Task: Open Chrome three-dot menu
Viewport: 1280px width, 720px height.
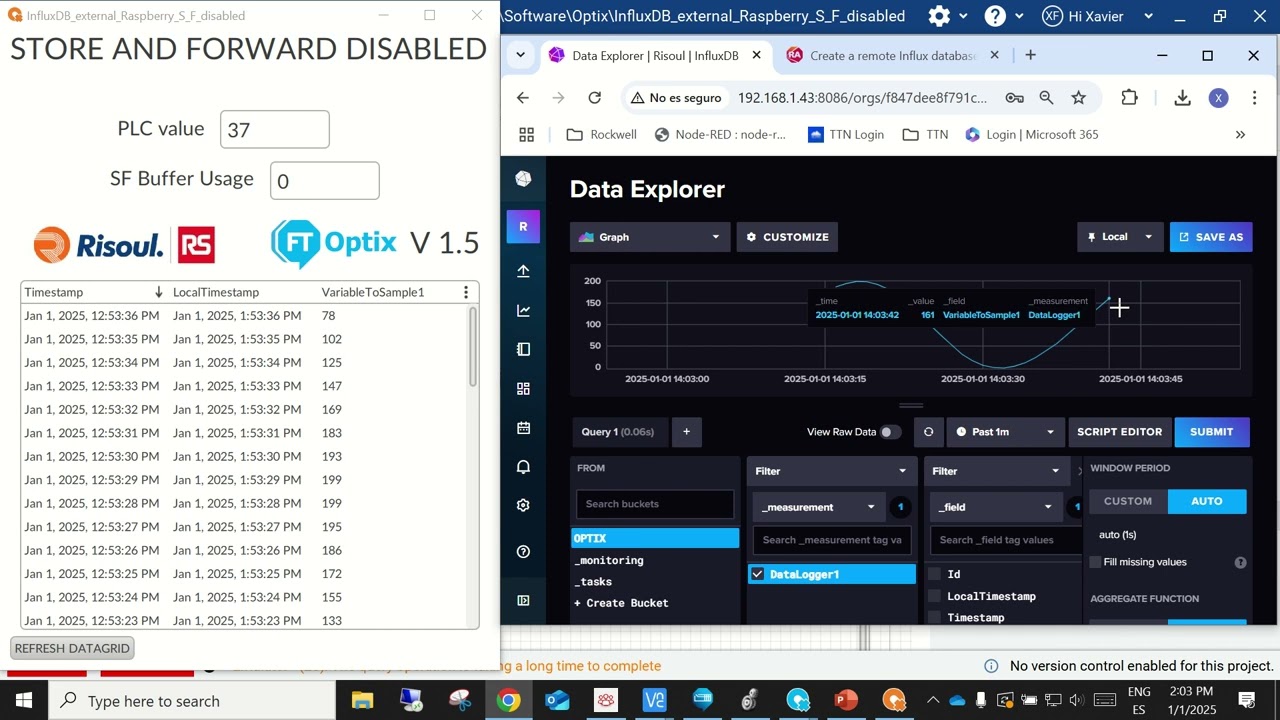Action: tap(1254, 97)
